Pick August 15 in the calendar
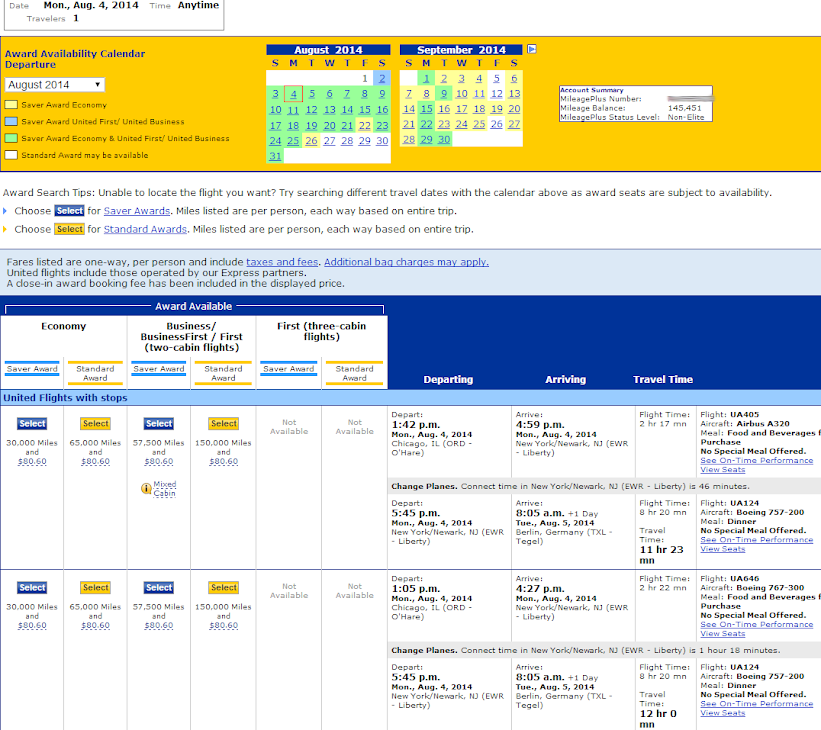The height and width of the screenshot is (730, 821). [x=364, y=110]
